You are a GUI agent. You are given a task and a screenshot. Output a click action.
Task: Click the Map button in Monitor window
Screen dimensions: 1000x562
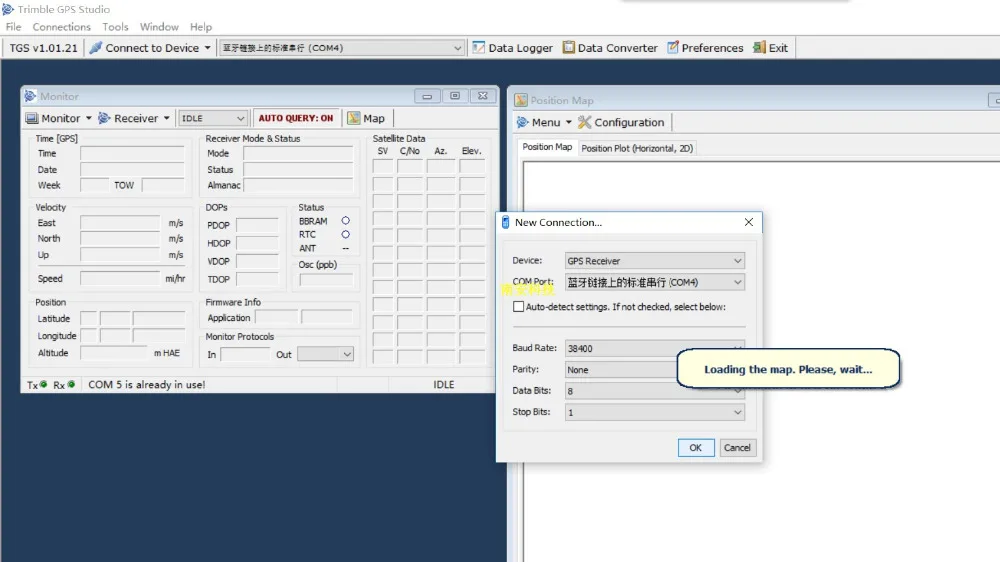(x=366, y=118)
